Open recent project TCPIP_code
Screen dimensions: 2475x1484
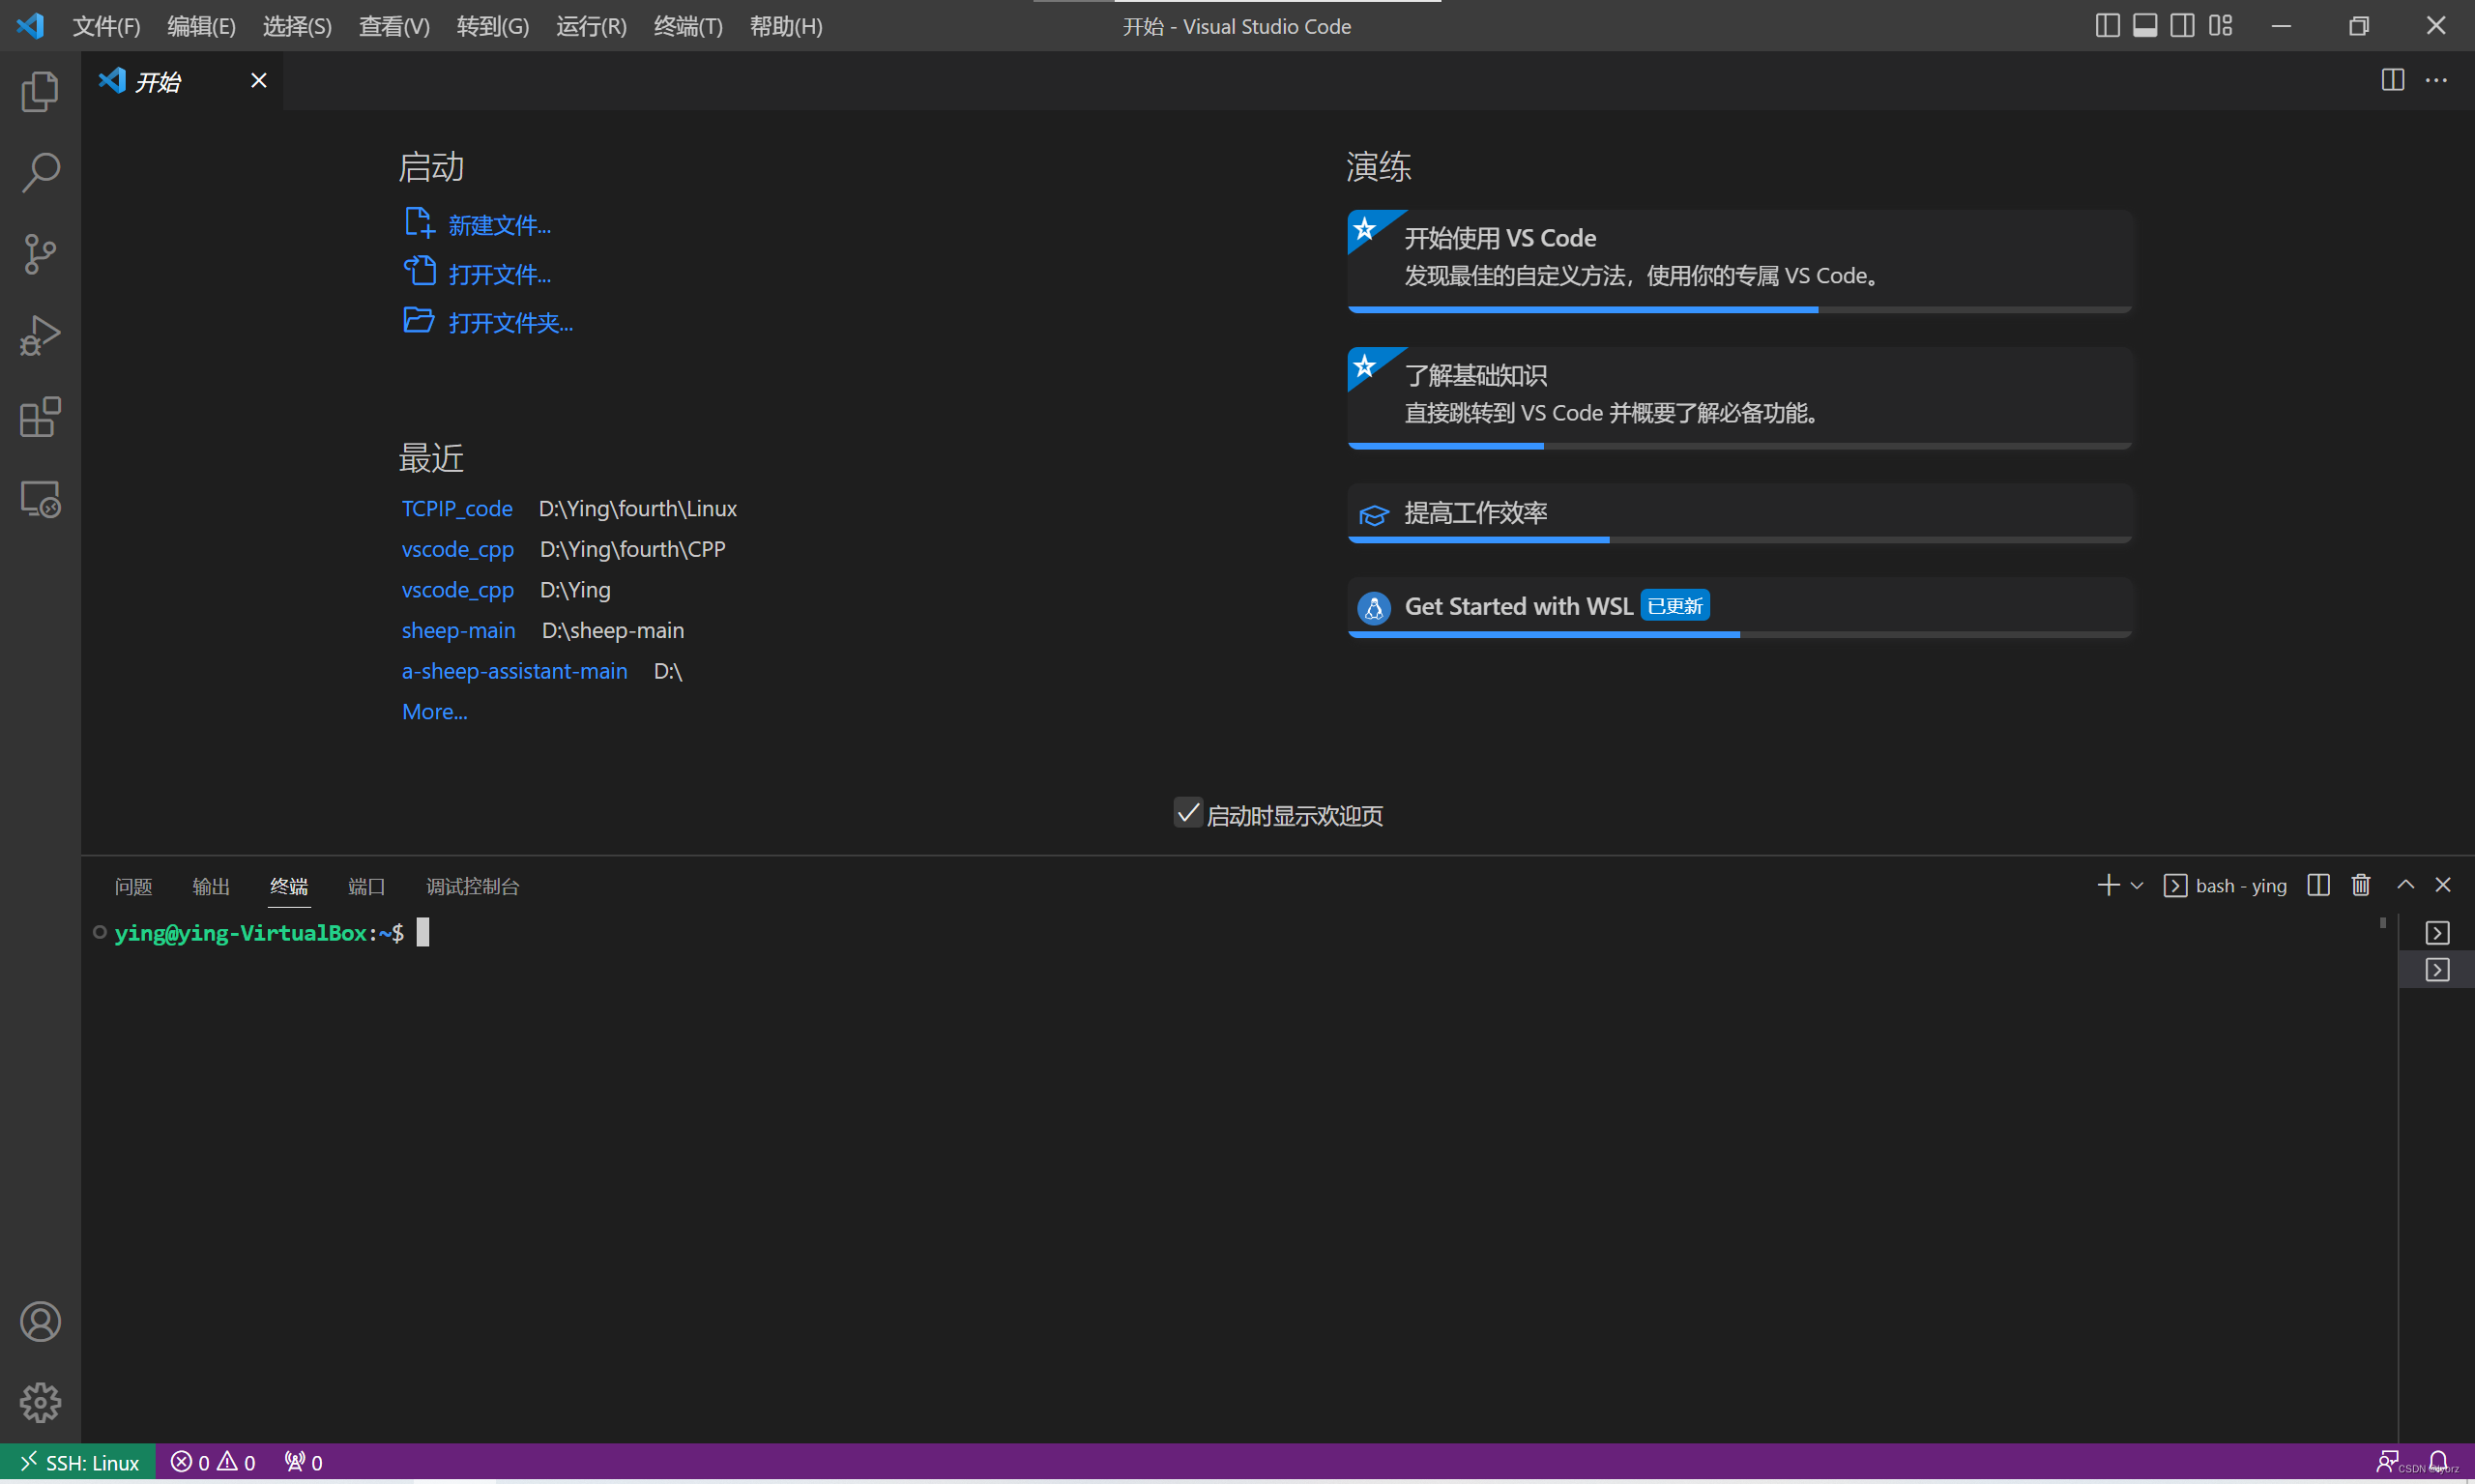(457, 508)
